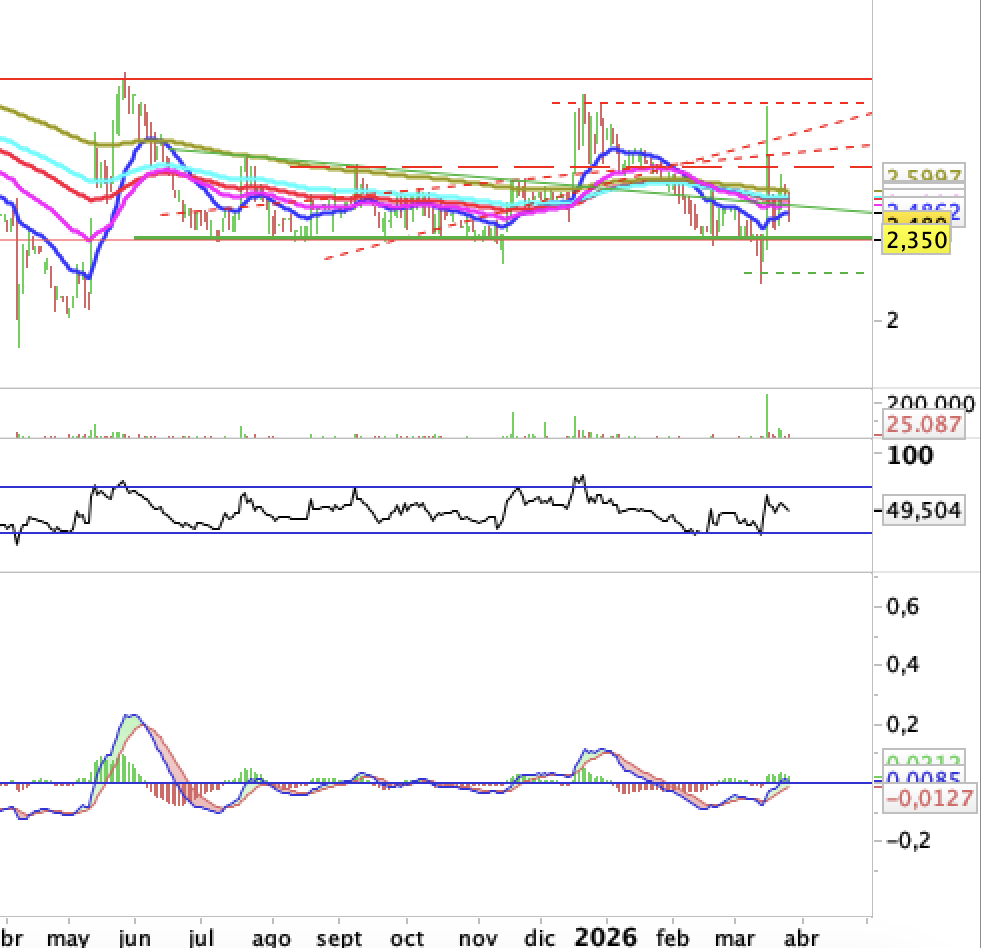Click the solid green horizontal support line
Image resolution: width=982 pixels, height=948 pixels.
point(503,238)
